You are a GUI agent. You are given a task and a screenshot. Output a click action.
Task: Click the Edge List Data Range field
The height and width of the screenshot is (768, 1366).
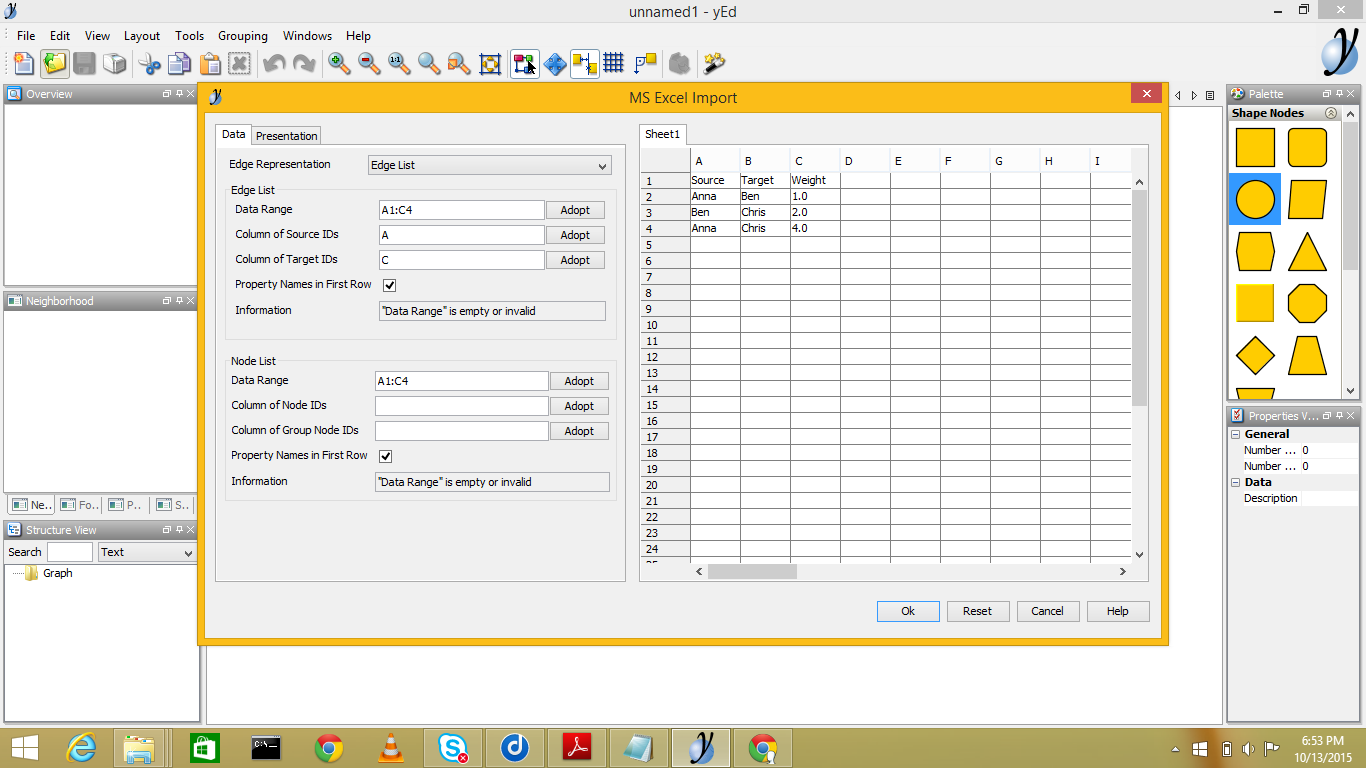461,210
